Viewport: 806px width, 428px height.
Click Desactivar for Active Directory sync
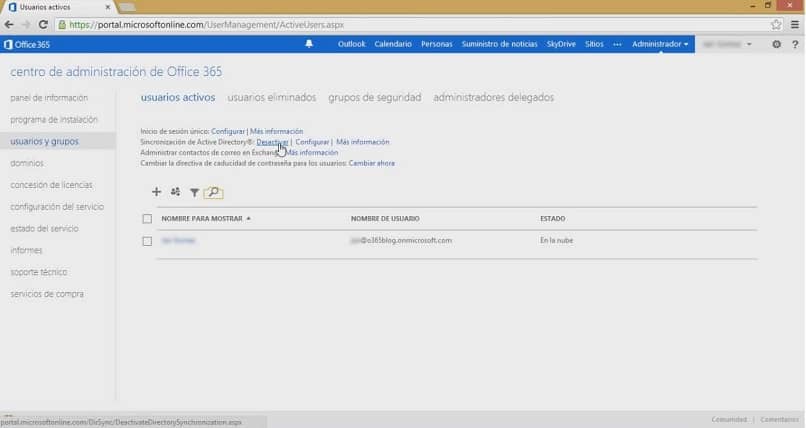coord(272,142)
